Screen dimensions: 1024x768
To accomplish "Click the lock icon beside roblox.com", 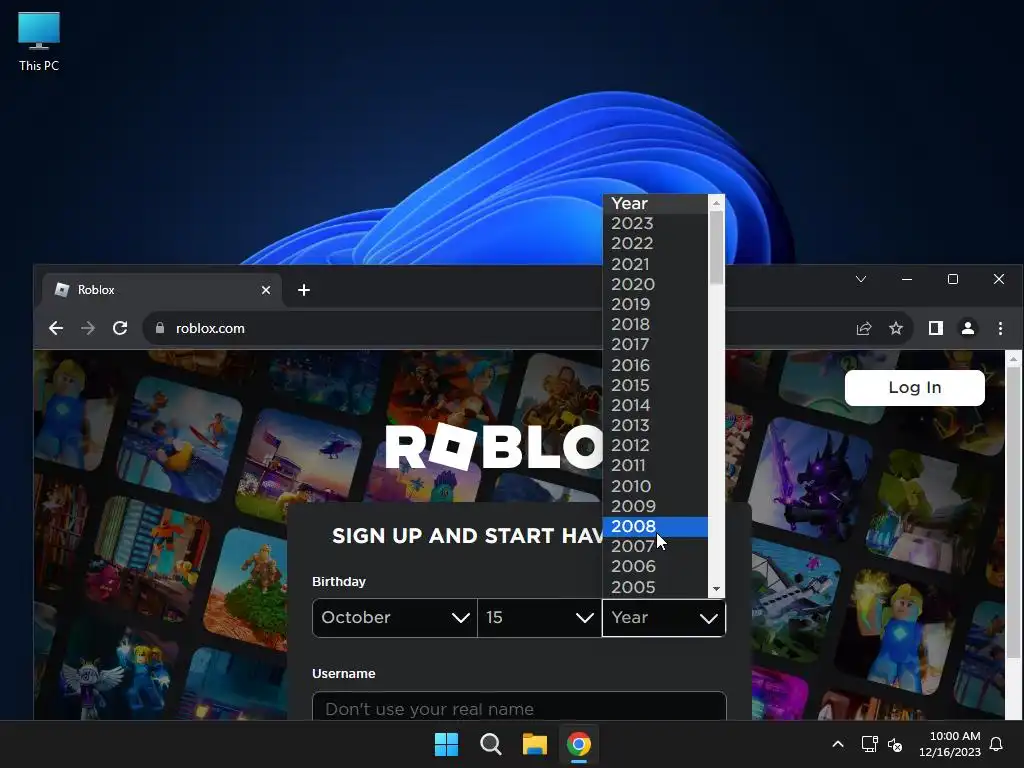I will pyautogui.click(x=160, y=328).
